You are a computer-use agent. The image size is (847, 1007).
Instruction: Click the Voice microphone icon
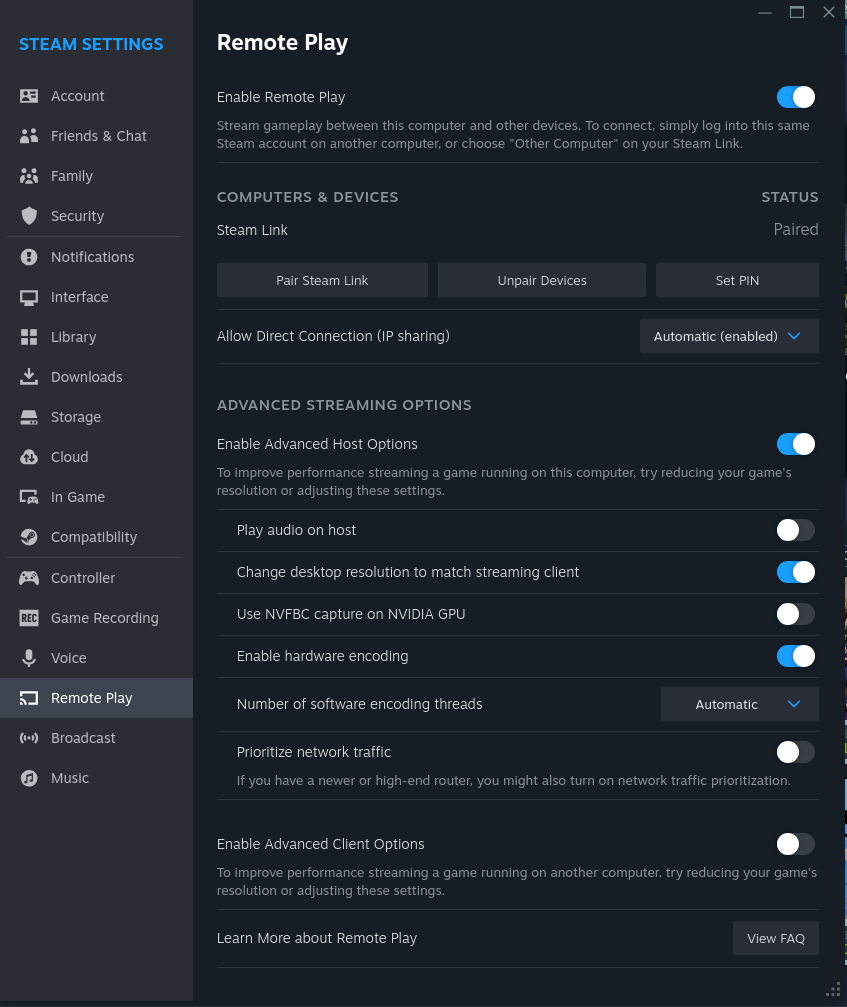click(29, 658)
